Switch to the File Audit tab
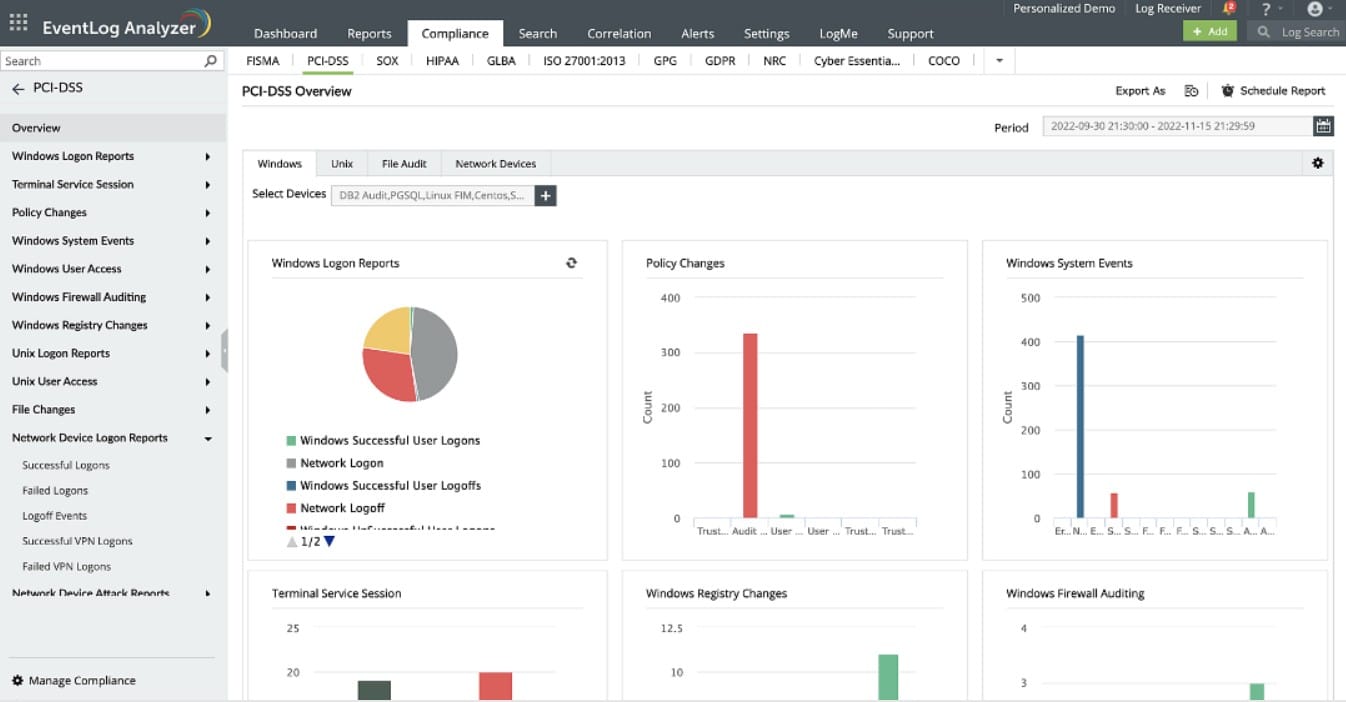Image resolution: width=1346 pixels, height=702 pixels. [x=404, y=164]
